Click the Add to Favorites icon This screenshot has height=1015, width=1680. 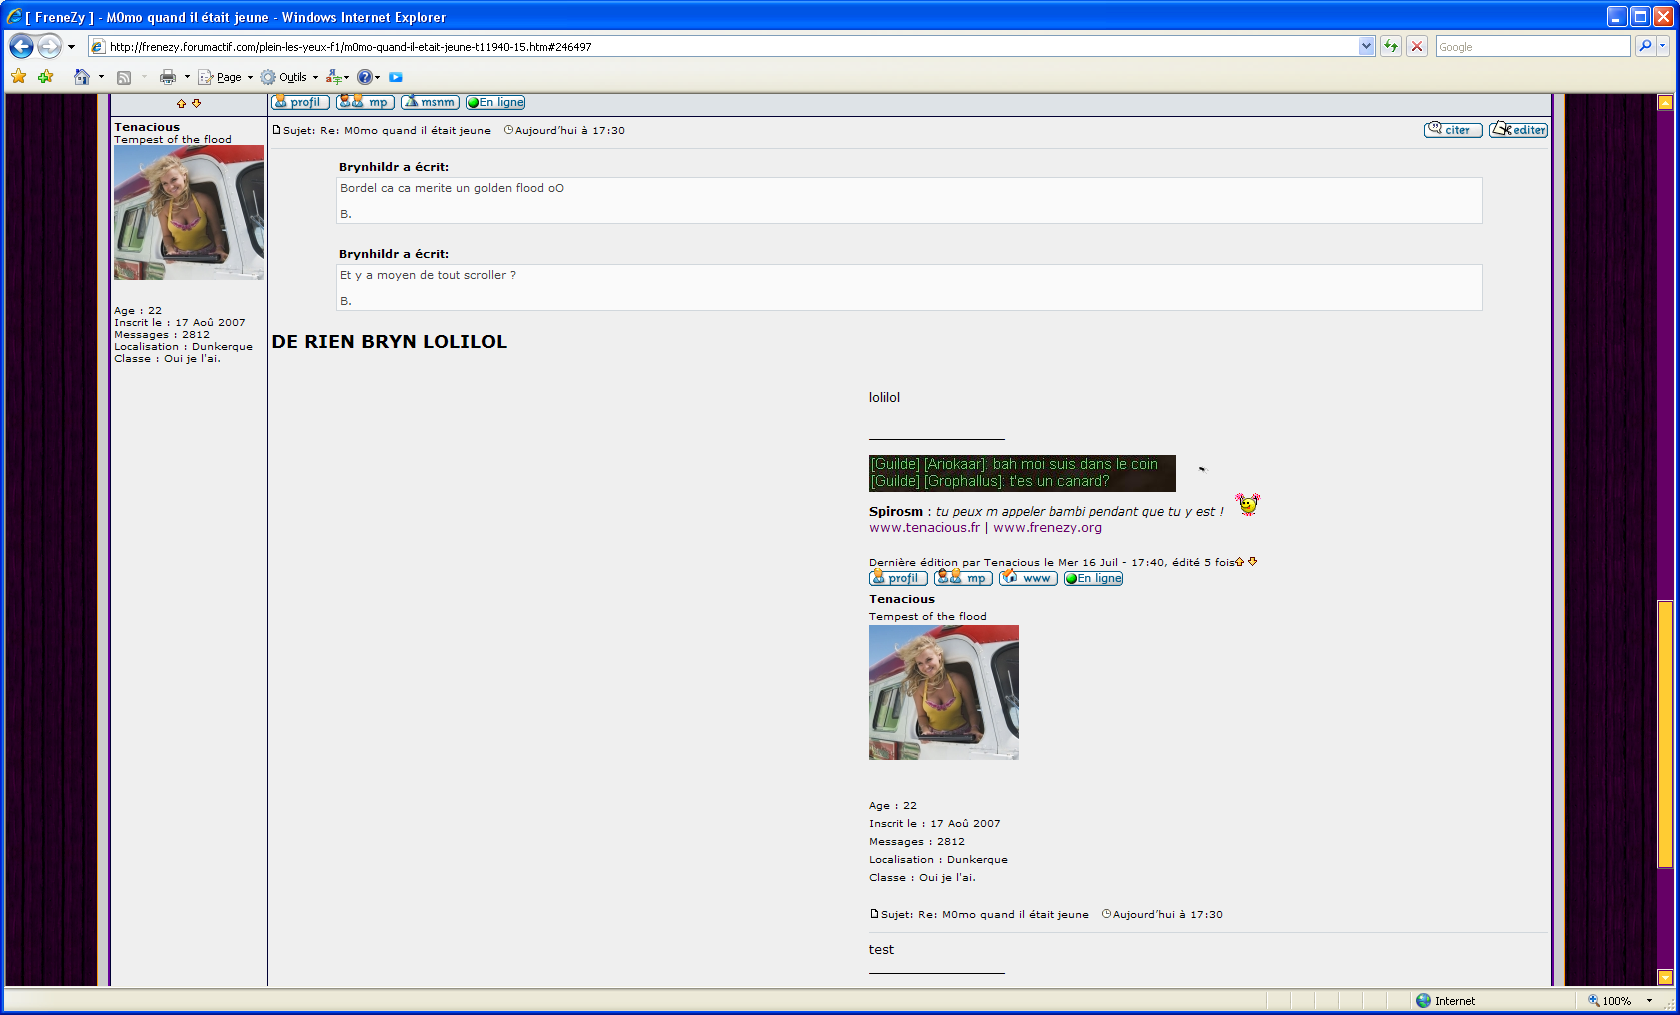click(45, 77)
